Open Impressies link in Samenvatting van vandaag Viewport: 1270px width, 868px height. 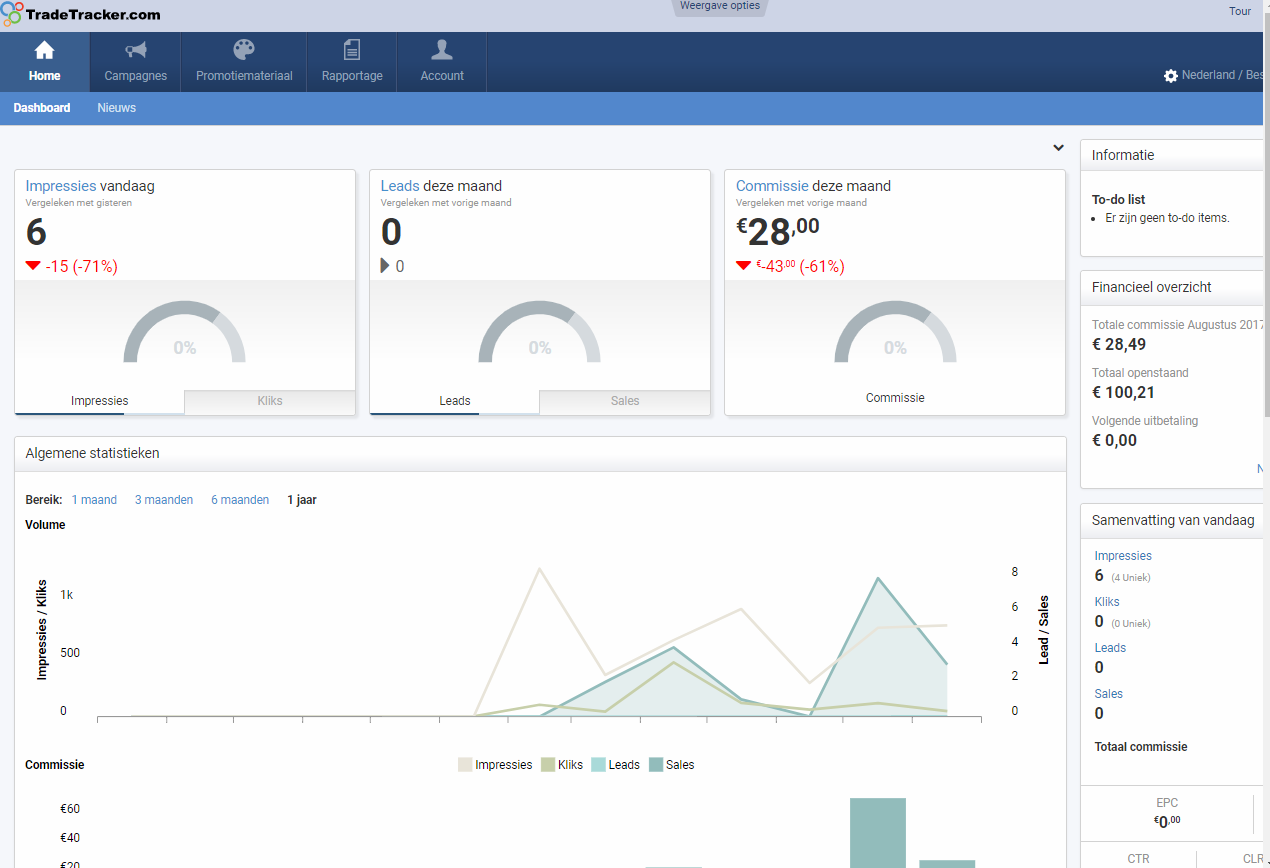click(x=1123, y=556)
